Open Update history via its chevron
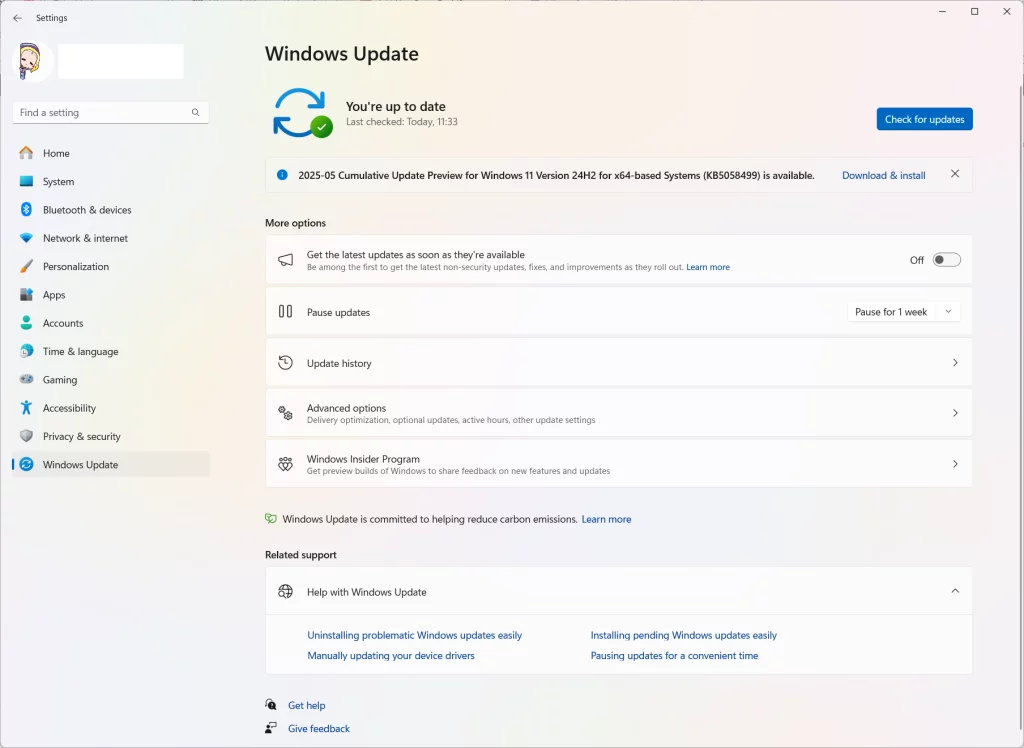The width and height of the screenshot is (1024, 748). click(955, 363)
